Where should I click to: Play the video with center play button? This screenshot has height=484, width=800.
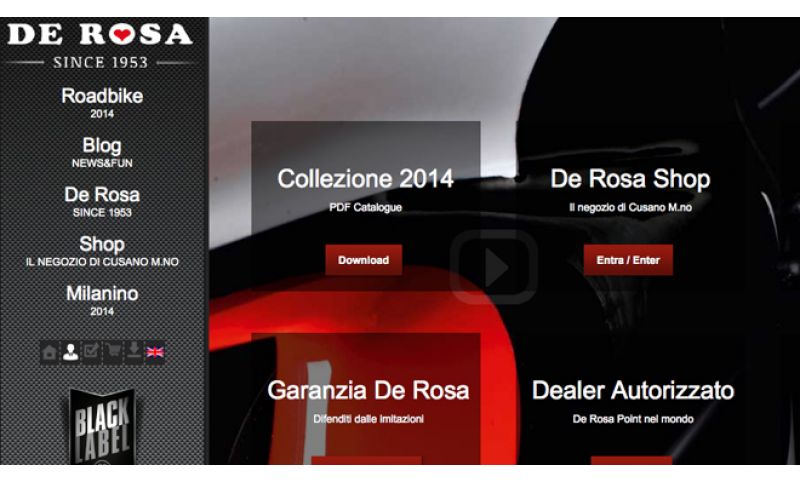tap(493, 267)
